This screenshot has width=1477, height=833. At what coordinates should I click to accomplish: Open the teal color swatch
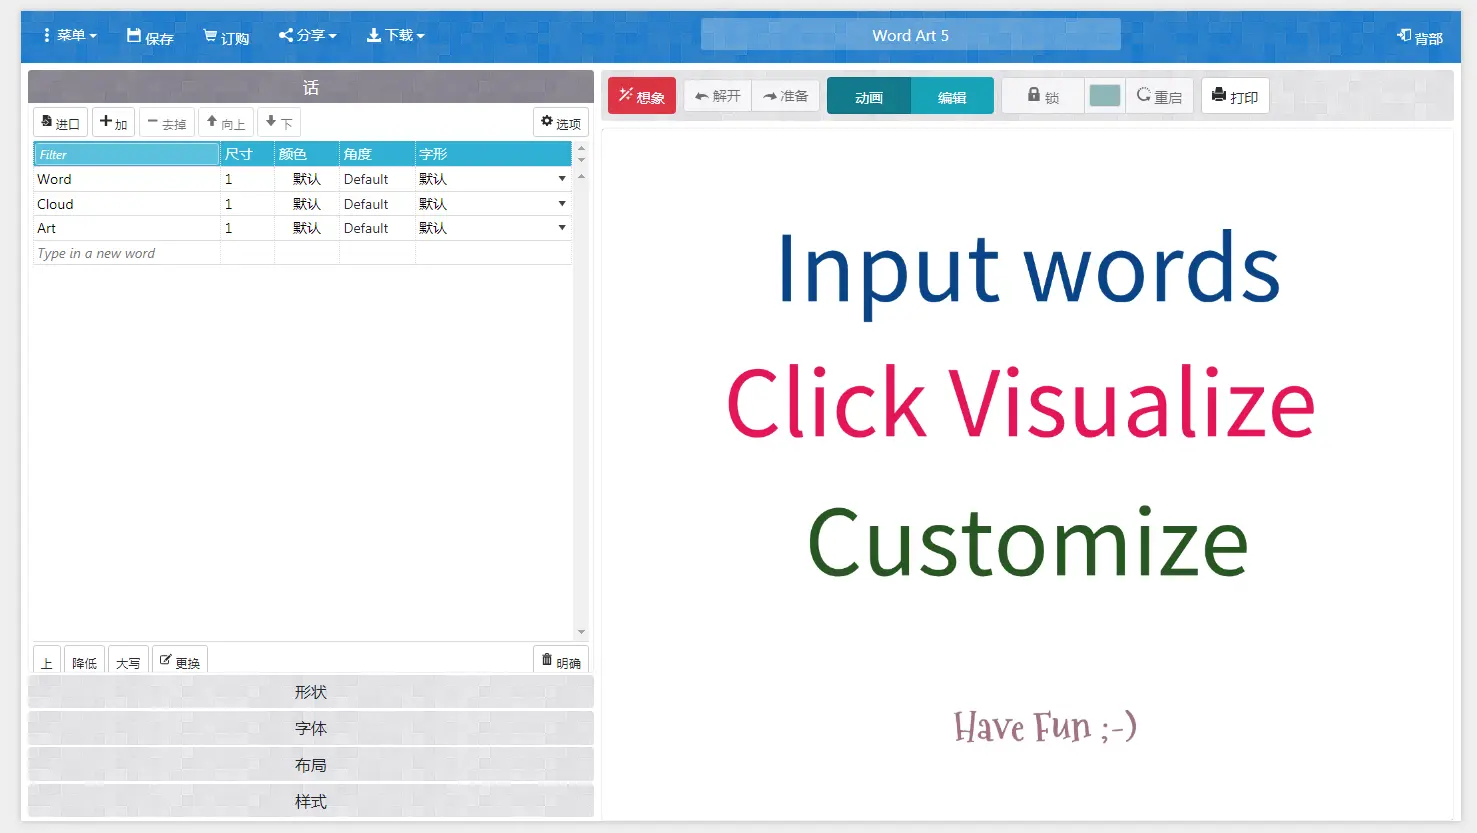[1105, 96]
